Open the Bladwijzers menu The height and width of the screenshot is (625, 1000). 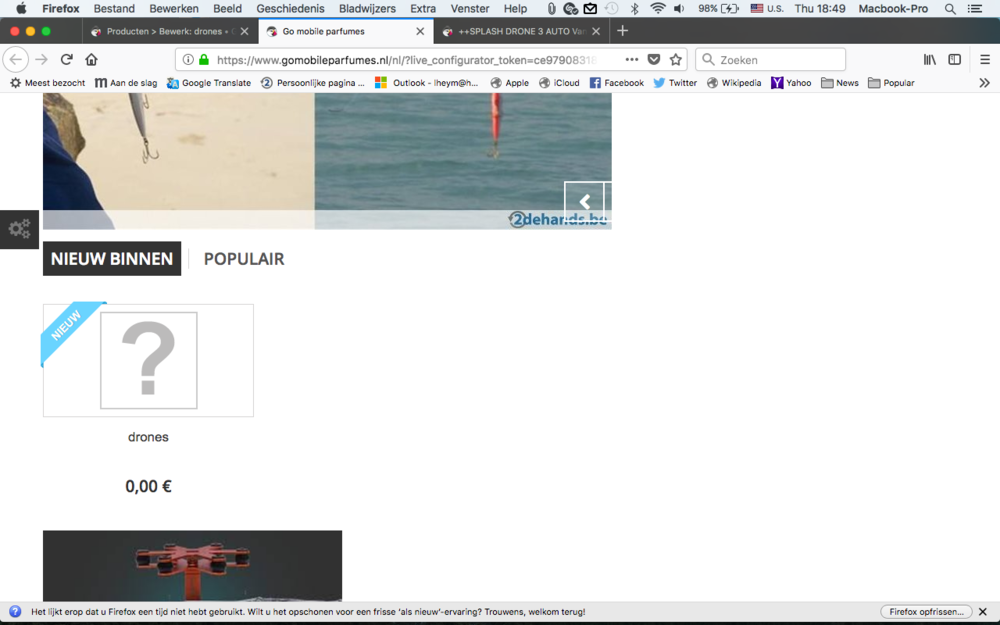pyautogui.click(x=367, y=8)
